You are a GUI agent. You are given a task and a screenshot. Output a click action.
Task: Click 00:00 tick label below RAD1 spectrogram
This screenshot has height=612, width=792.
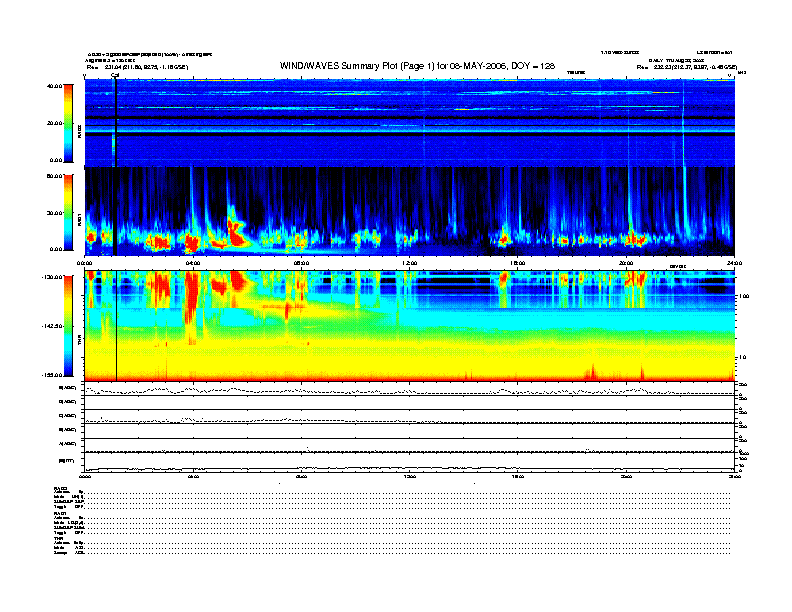84,263
